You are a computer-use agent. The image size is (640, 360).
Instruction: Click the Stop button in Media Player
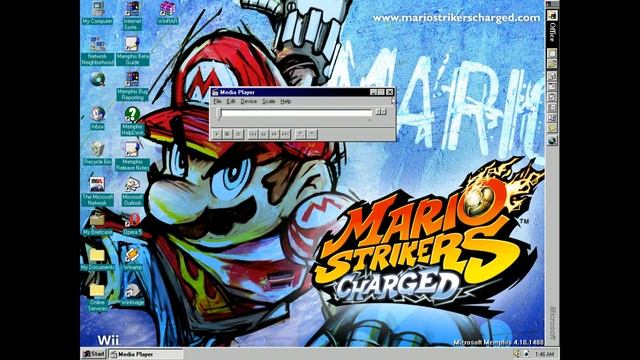pyautogui.click(x=227, y=134)
